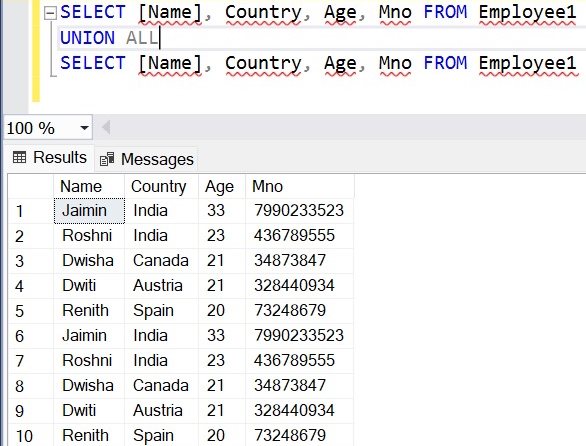Select row 1 header in results grid
586x446 pixels.
pos(31,211)
